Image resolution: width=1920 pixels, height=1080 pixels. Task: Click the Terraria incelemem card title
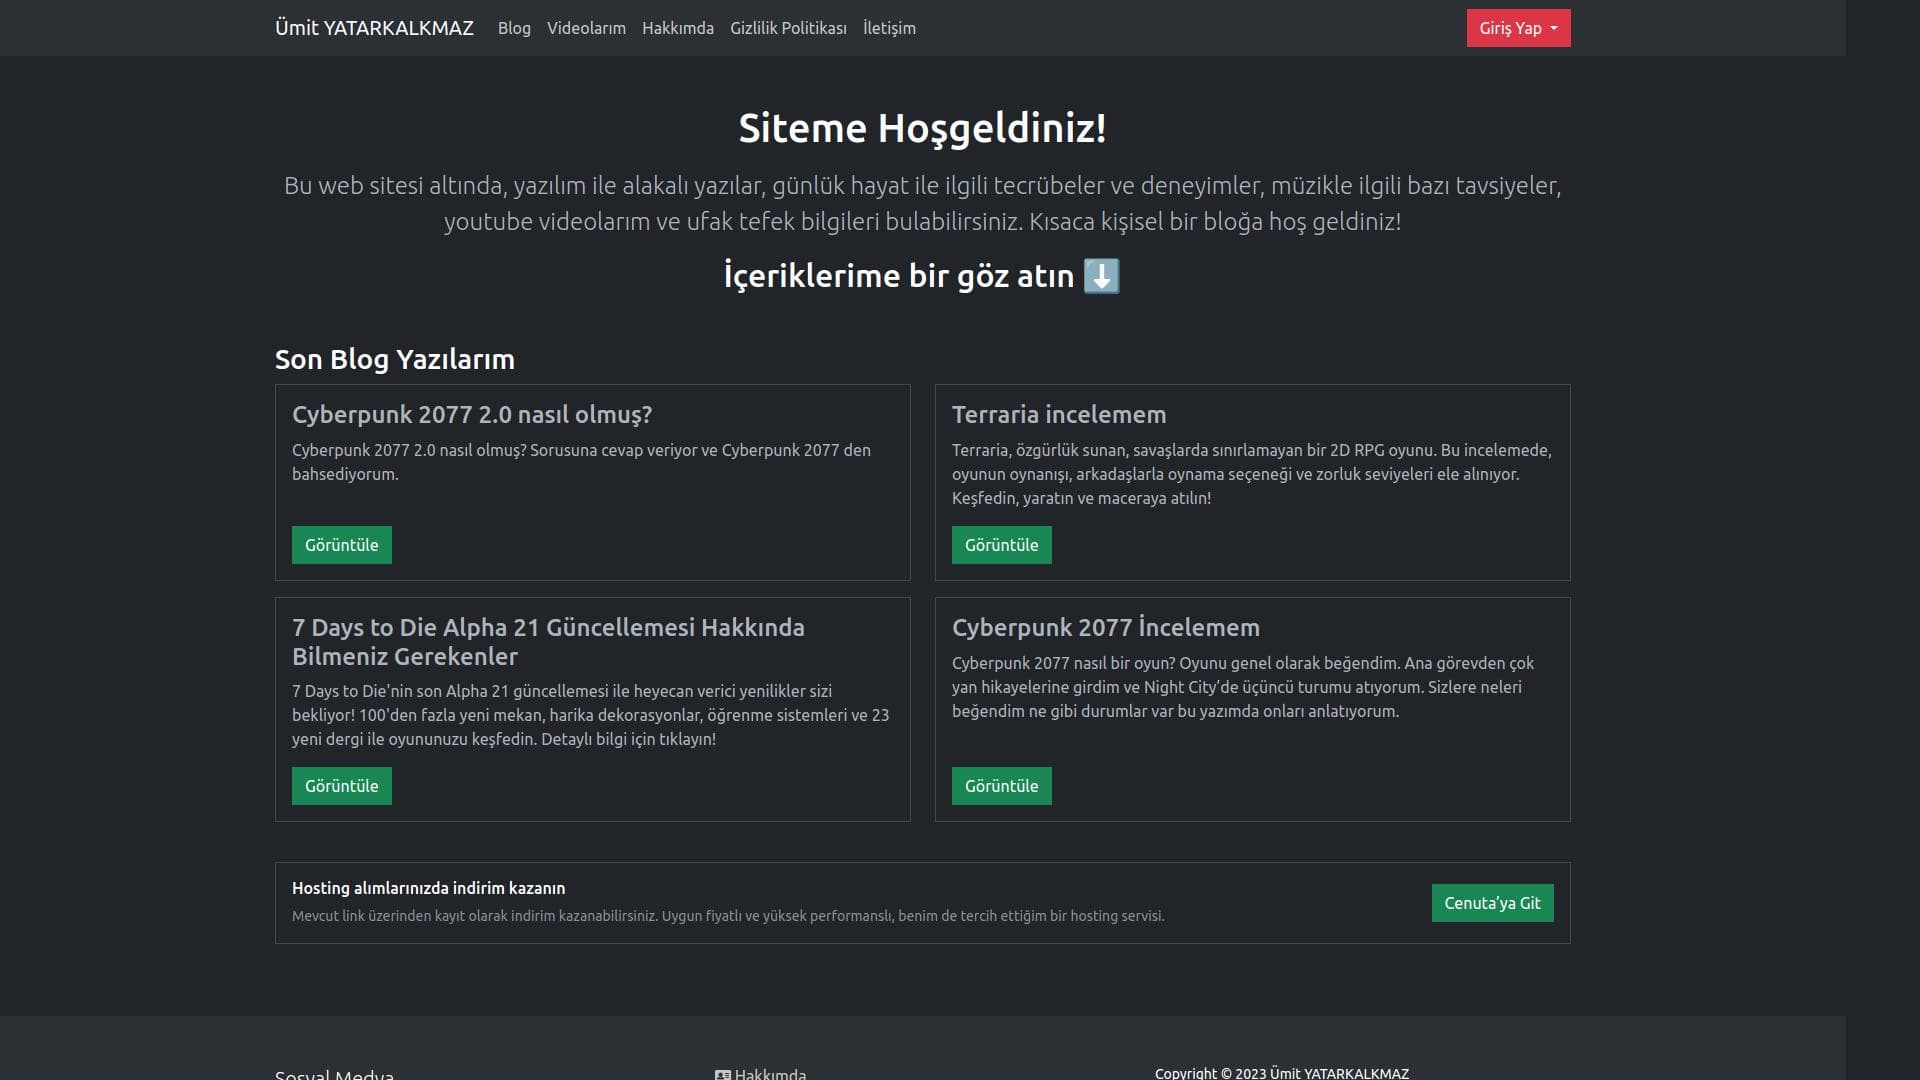pos(1058,414)
